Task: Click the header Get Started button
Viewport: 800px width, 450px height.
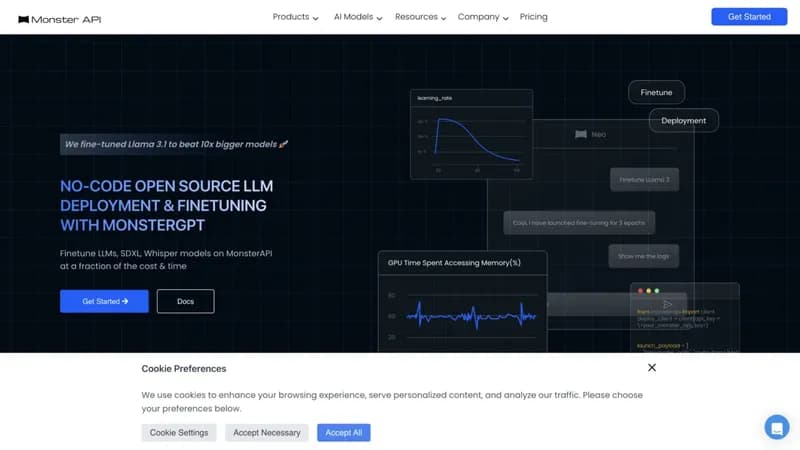Action: (748, 17)
